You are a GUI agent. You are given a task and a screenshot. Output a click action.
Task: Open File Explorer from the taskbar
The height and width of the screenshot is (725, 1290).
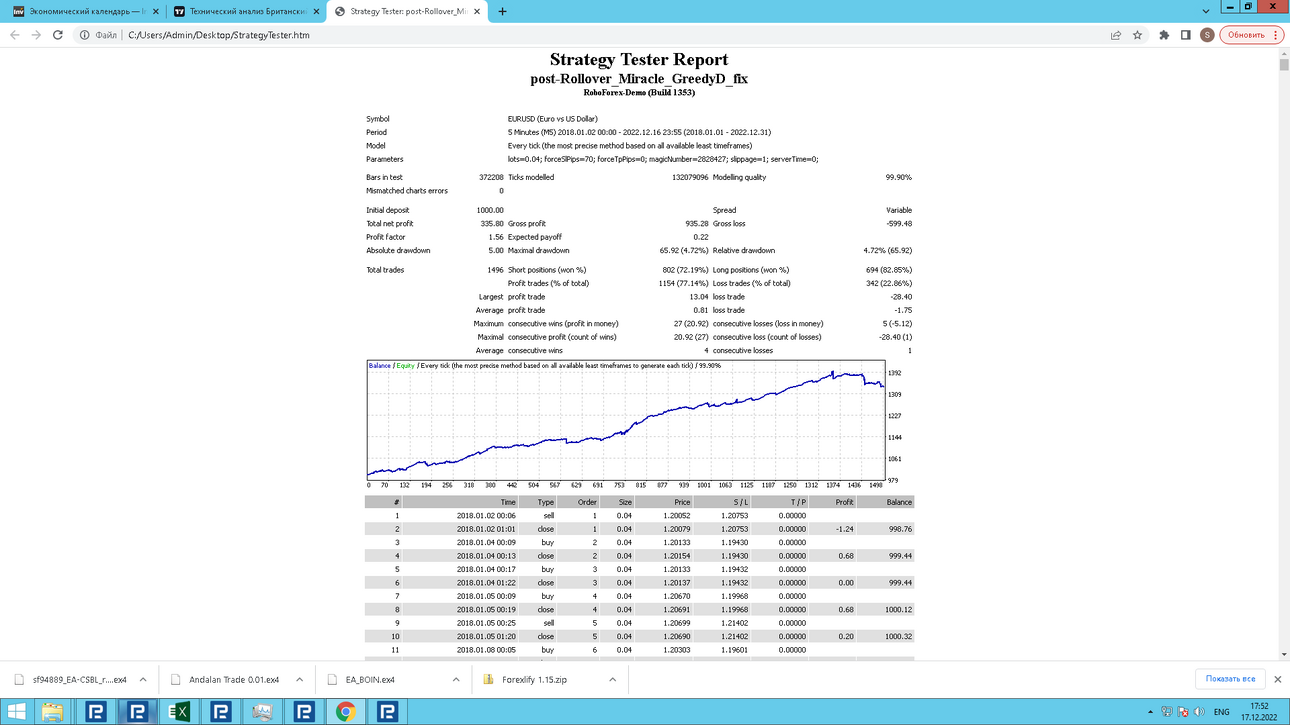coord(53,712)
